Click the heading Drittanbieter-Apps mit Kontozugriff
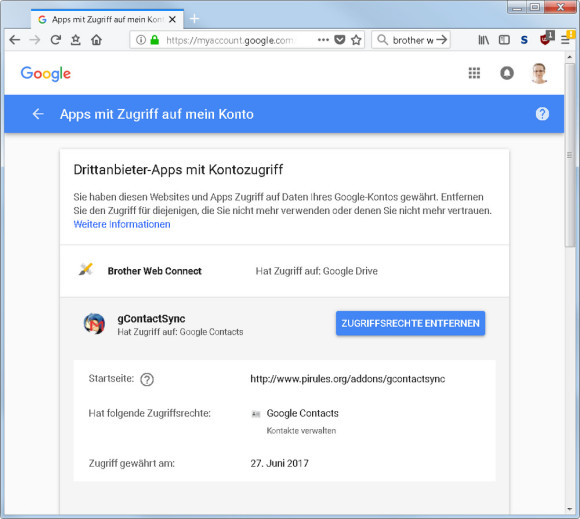 pyautogui.click(x=178, y=170)
